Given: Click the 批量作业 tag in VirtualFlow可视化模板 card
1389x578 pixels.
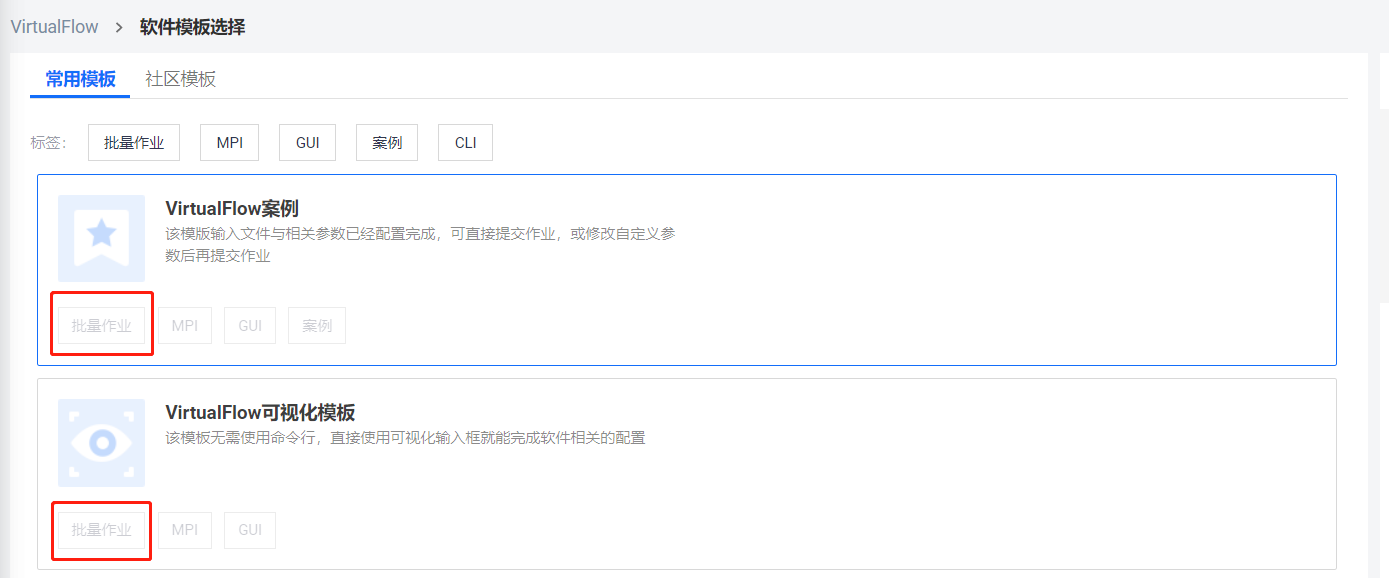Looking at the screenshot, I should click(101, 530).
